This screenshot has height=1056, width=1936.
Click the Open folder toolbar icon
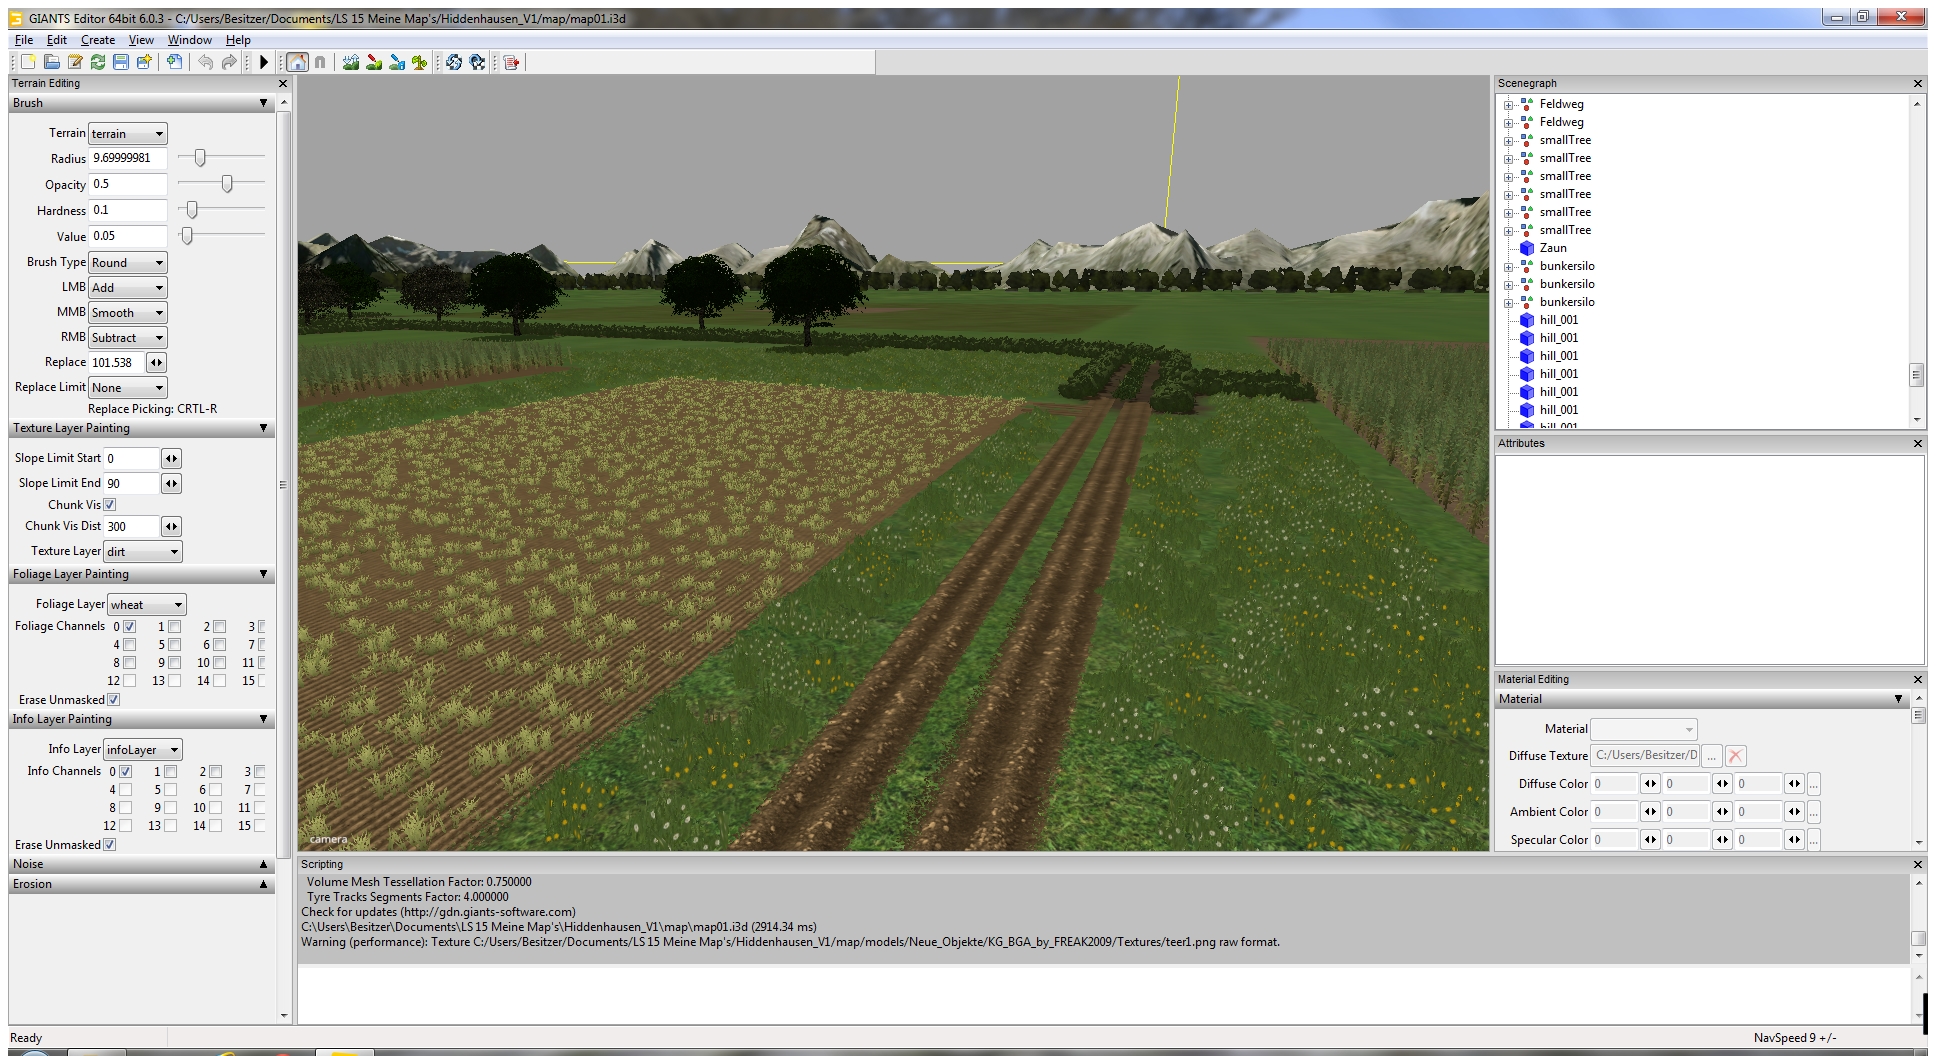(x=52, y=62)
